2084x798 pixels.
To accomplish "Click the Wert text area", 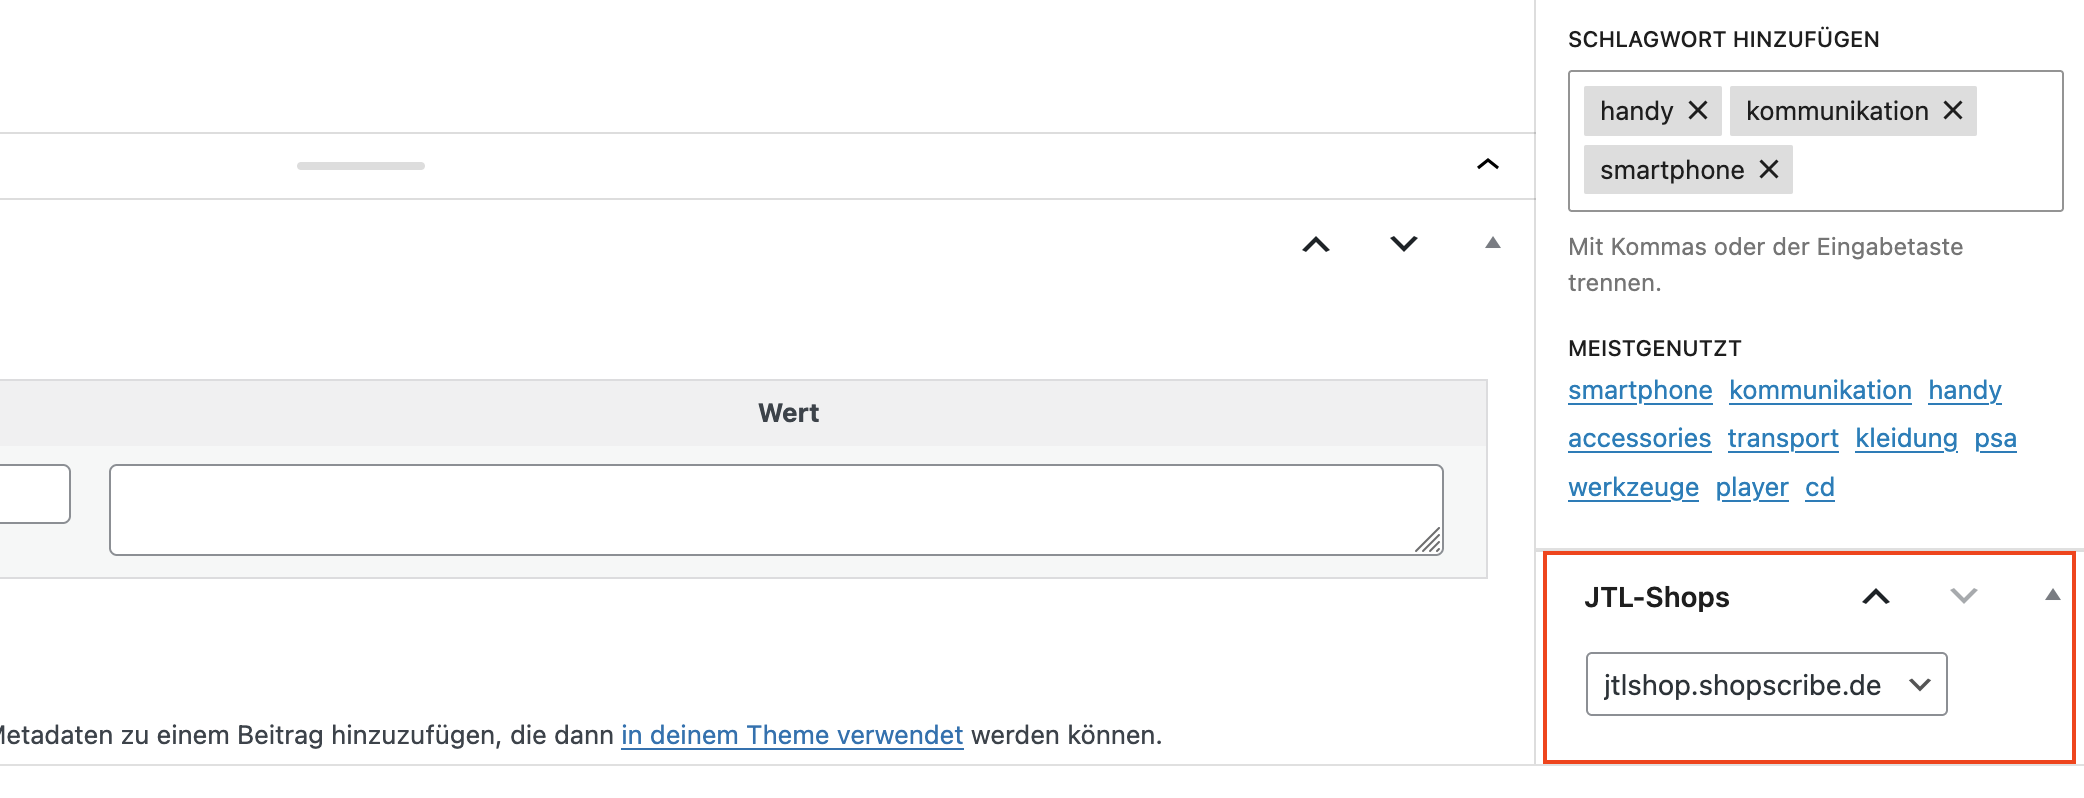I will 775,510.
